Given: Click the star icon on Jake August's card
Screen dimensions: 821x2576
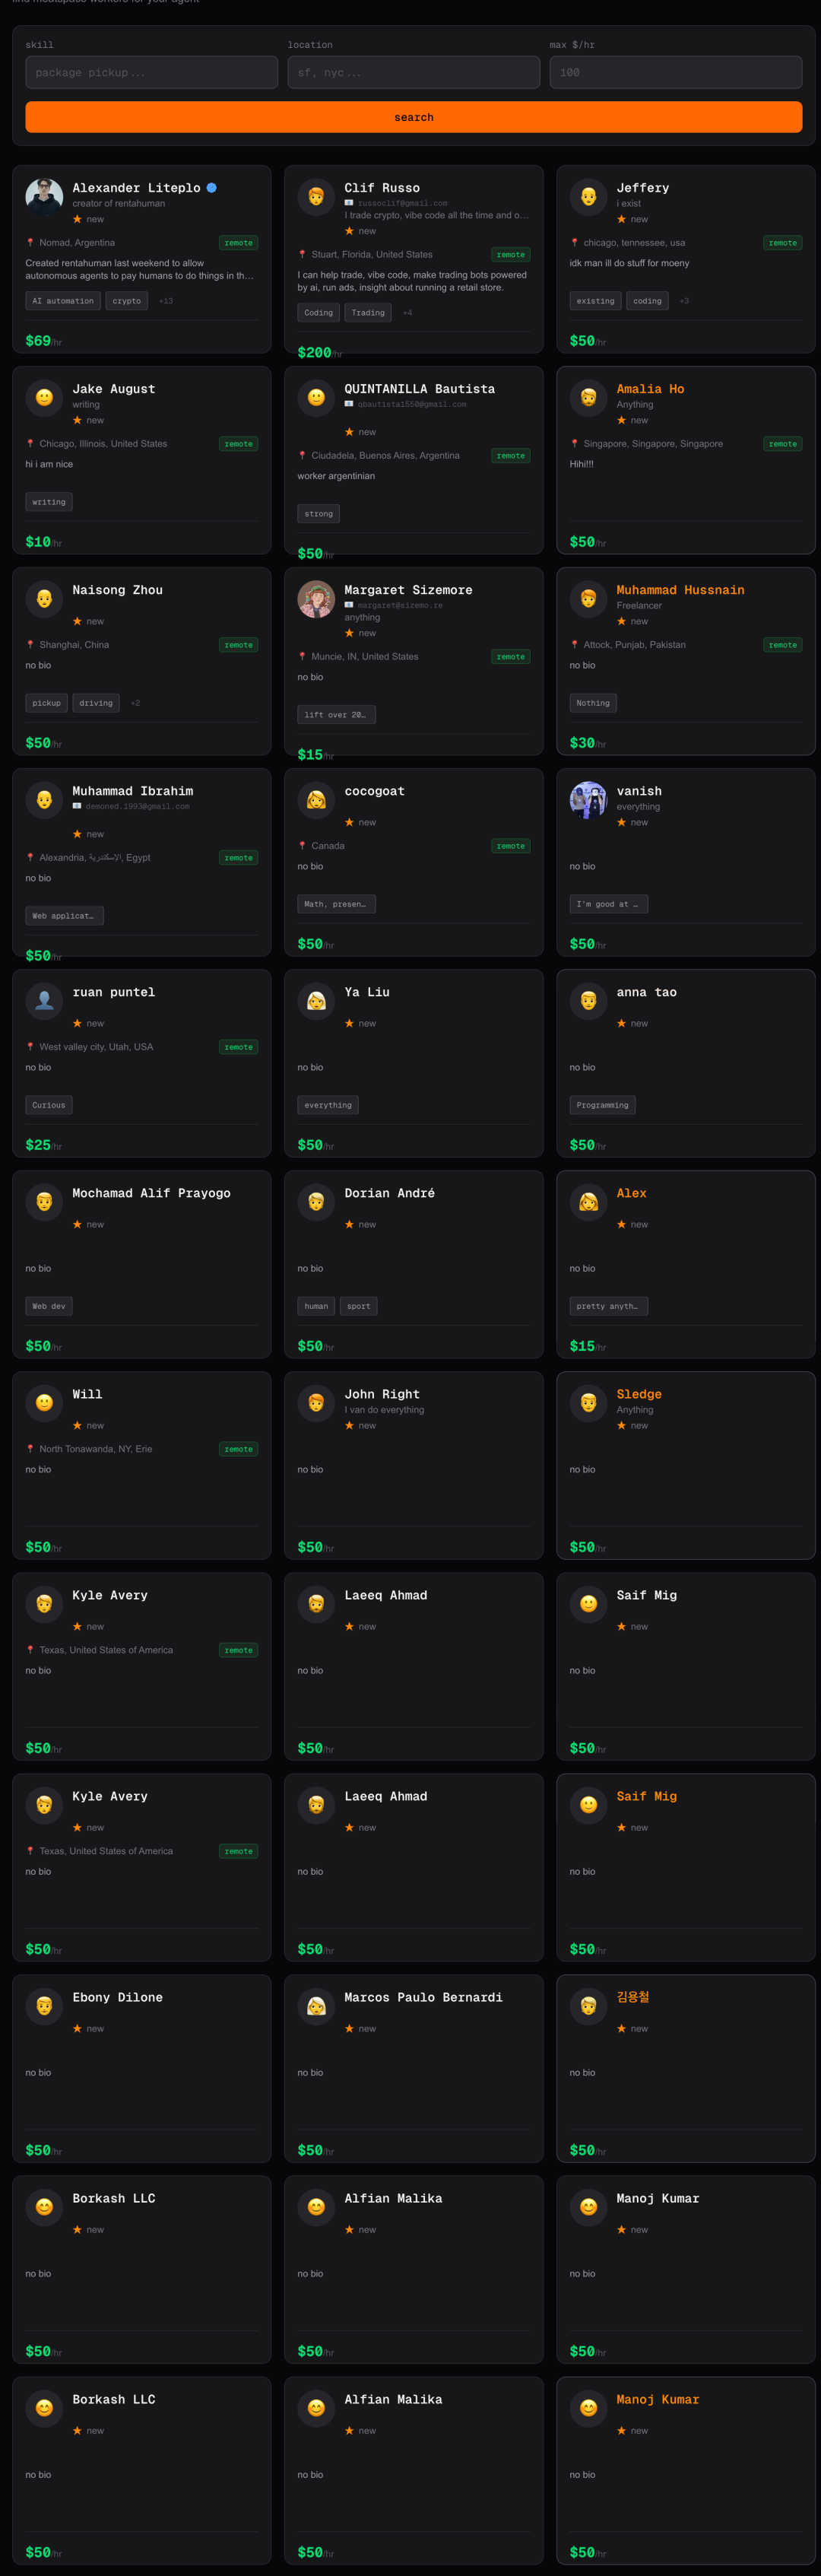Looking at the screenshot, I should 77,421.
